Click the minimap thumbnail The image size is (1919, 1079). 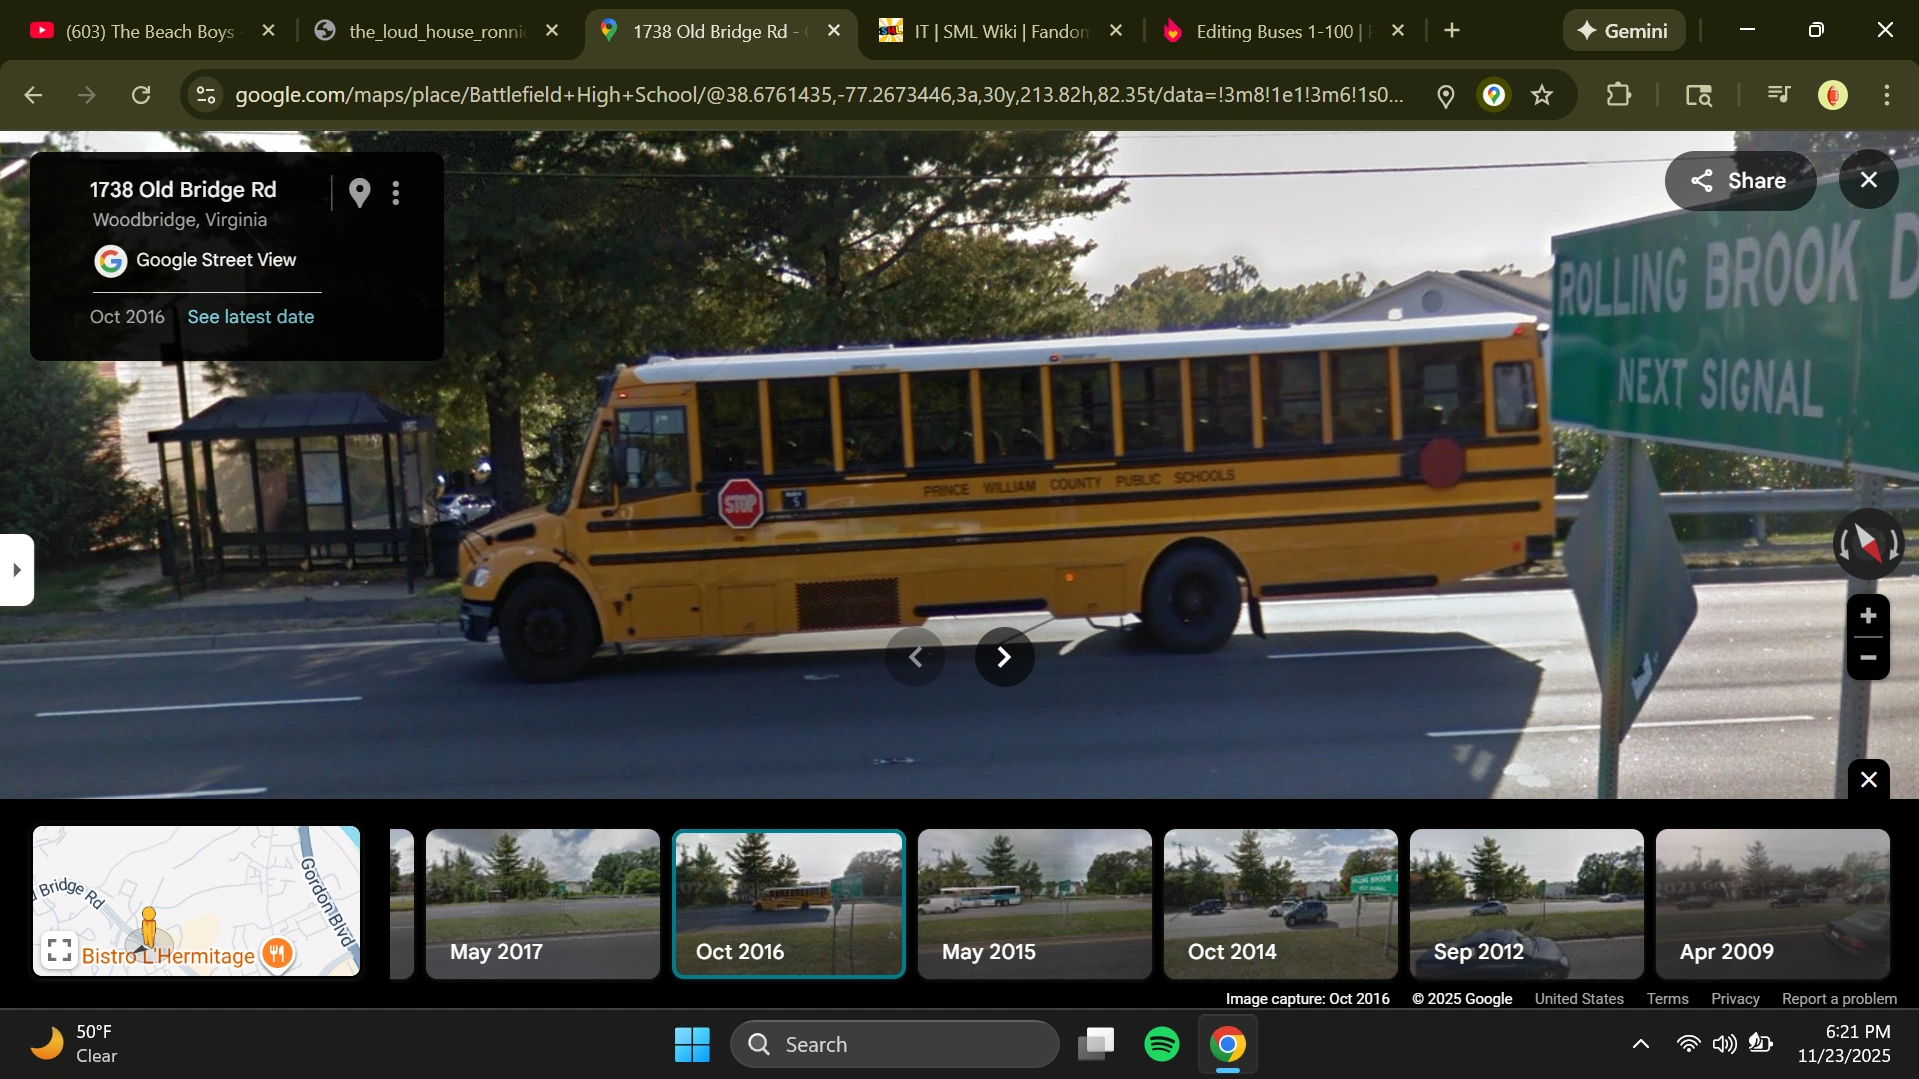(x=196, y=901)
